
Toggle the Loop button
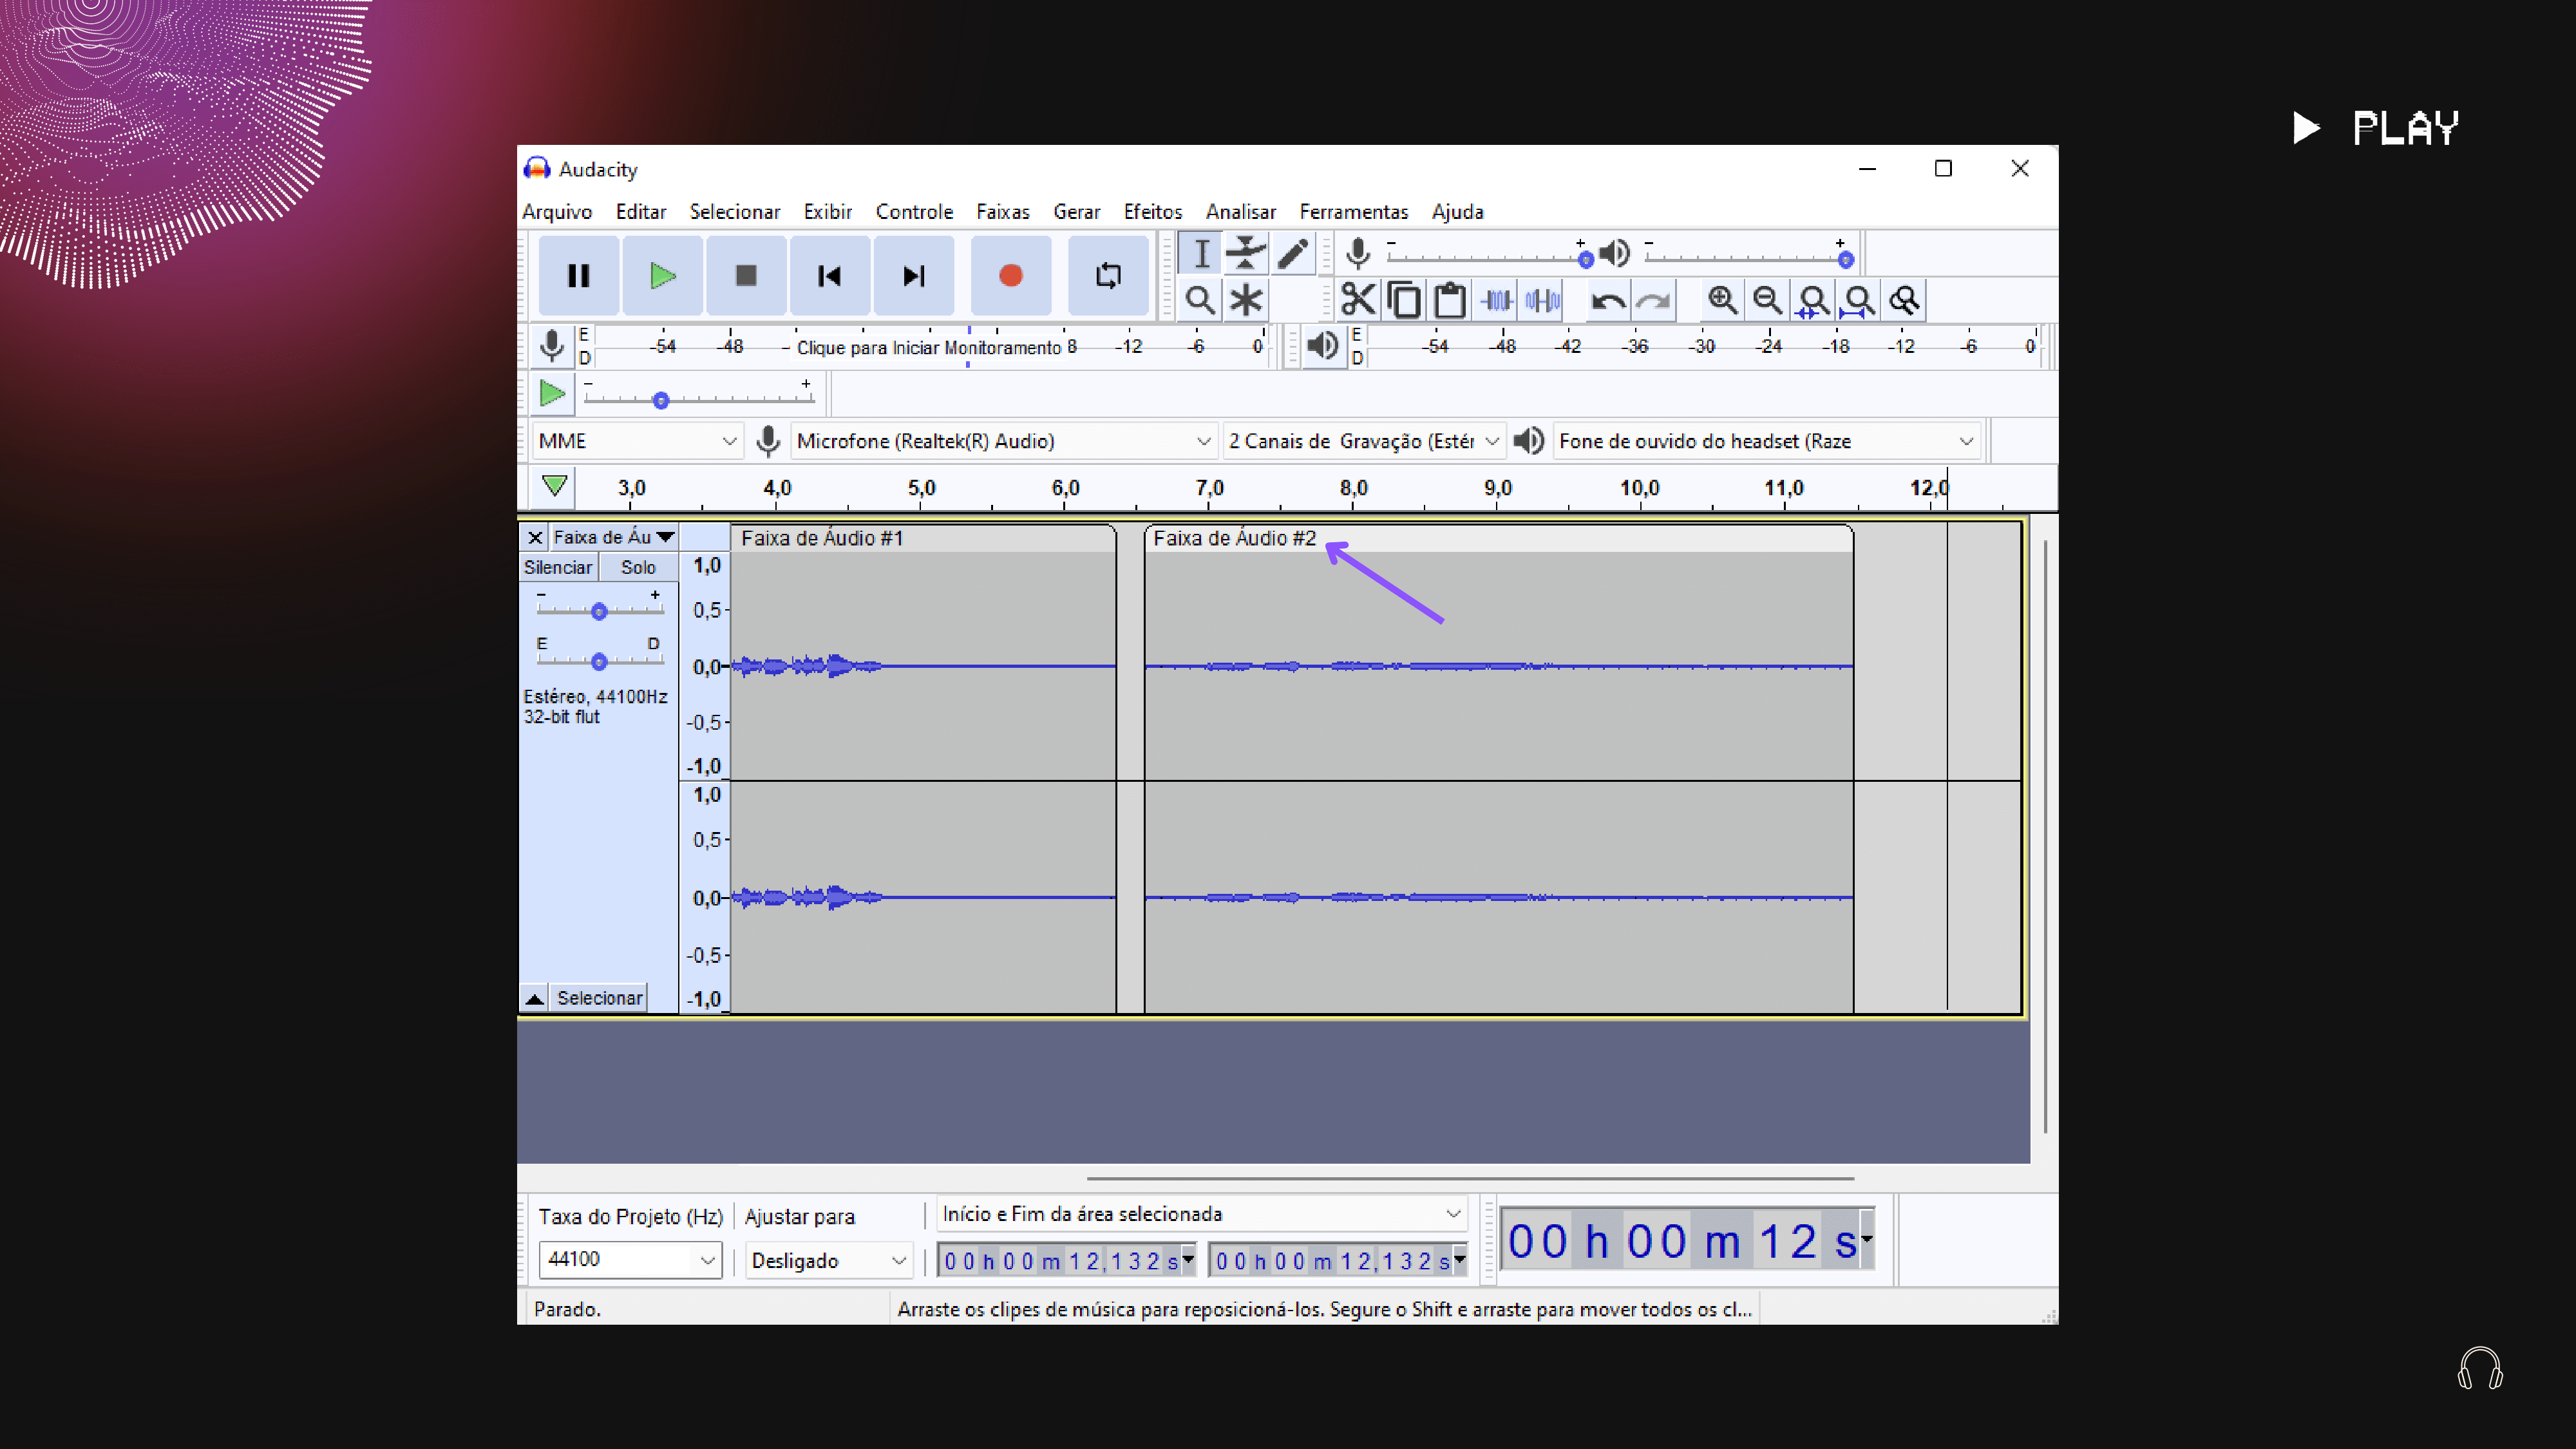[x=1107, y=275]
